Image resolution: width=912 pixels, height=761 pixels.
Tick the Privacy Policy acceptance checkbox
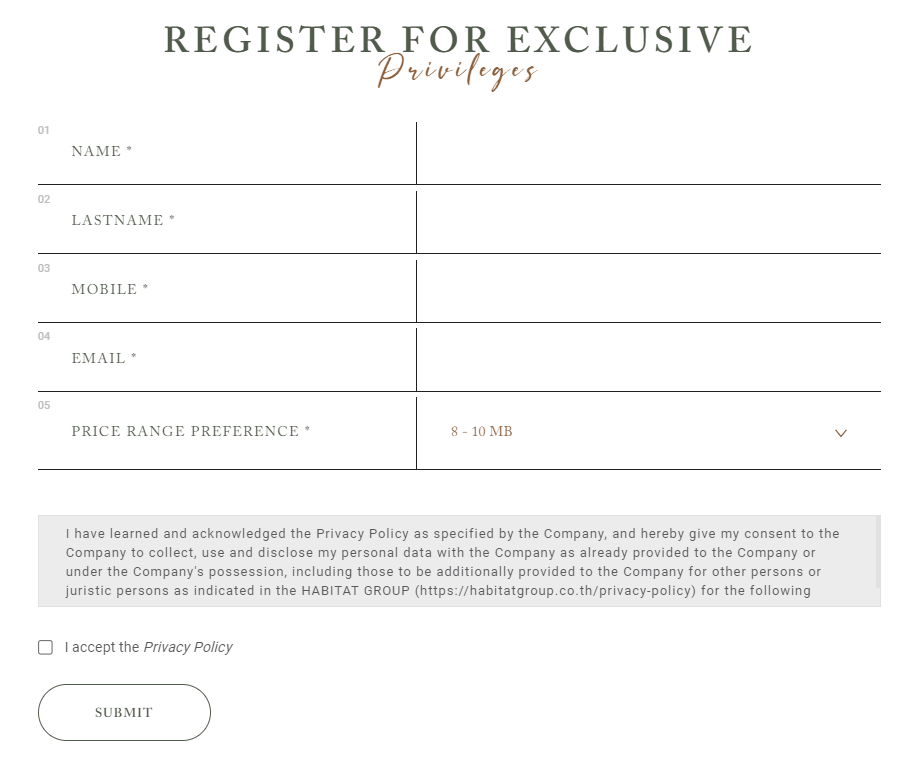coord(46,647)
